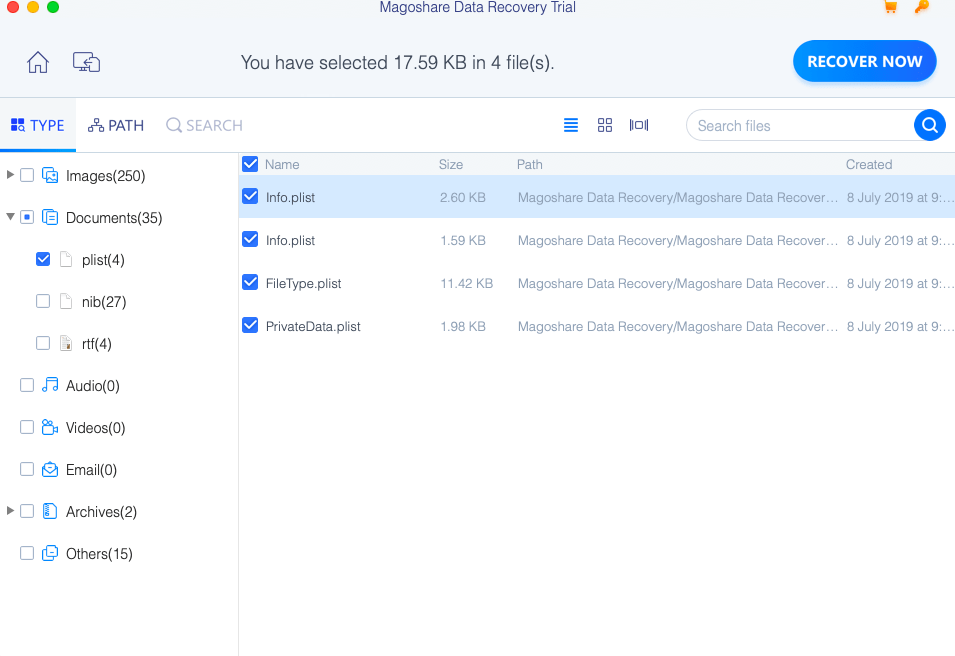Expand the Images category arrow

coord(10,175)
